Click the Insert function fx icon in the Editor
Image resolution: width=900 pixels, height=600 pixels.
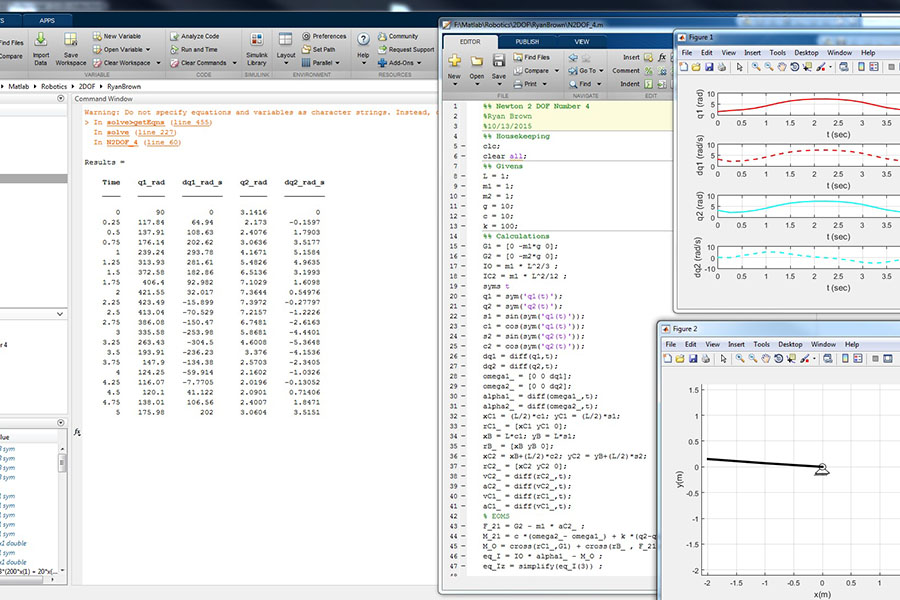click(662, 57)
